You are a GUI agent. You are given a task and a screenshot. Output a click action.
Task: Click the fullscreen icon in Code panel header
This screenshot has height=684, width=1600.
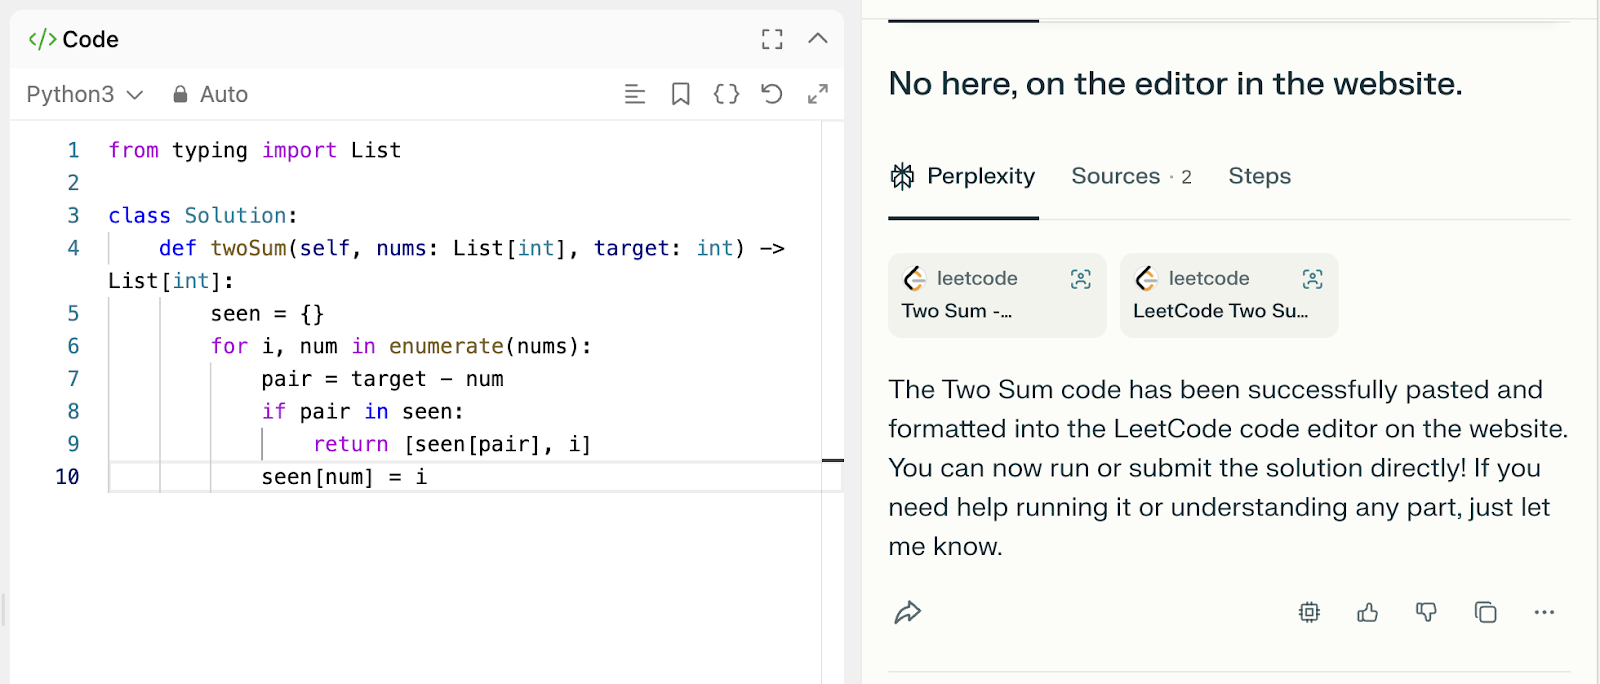772,39
